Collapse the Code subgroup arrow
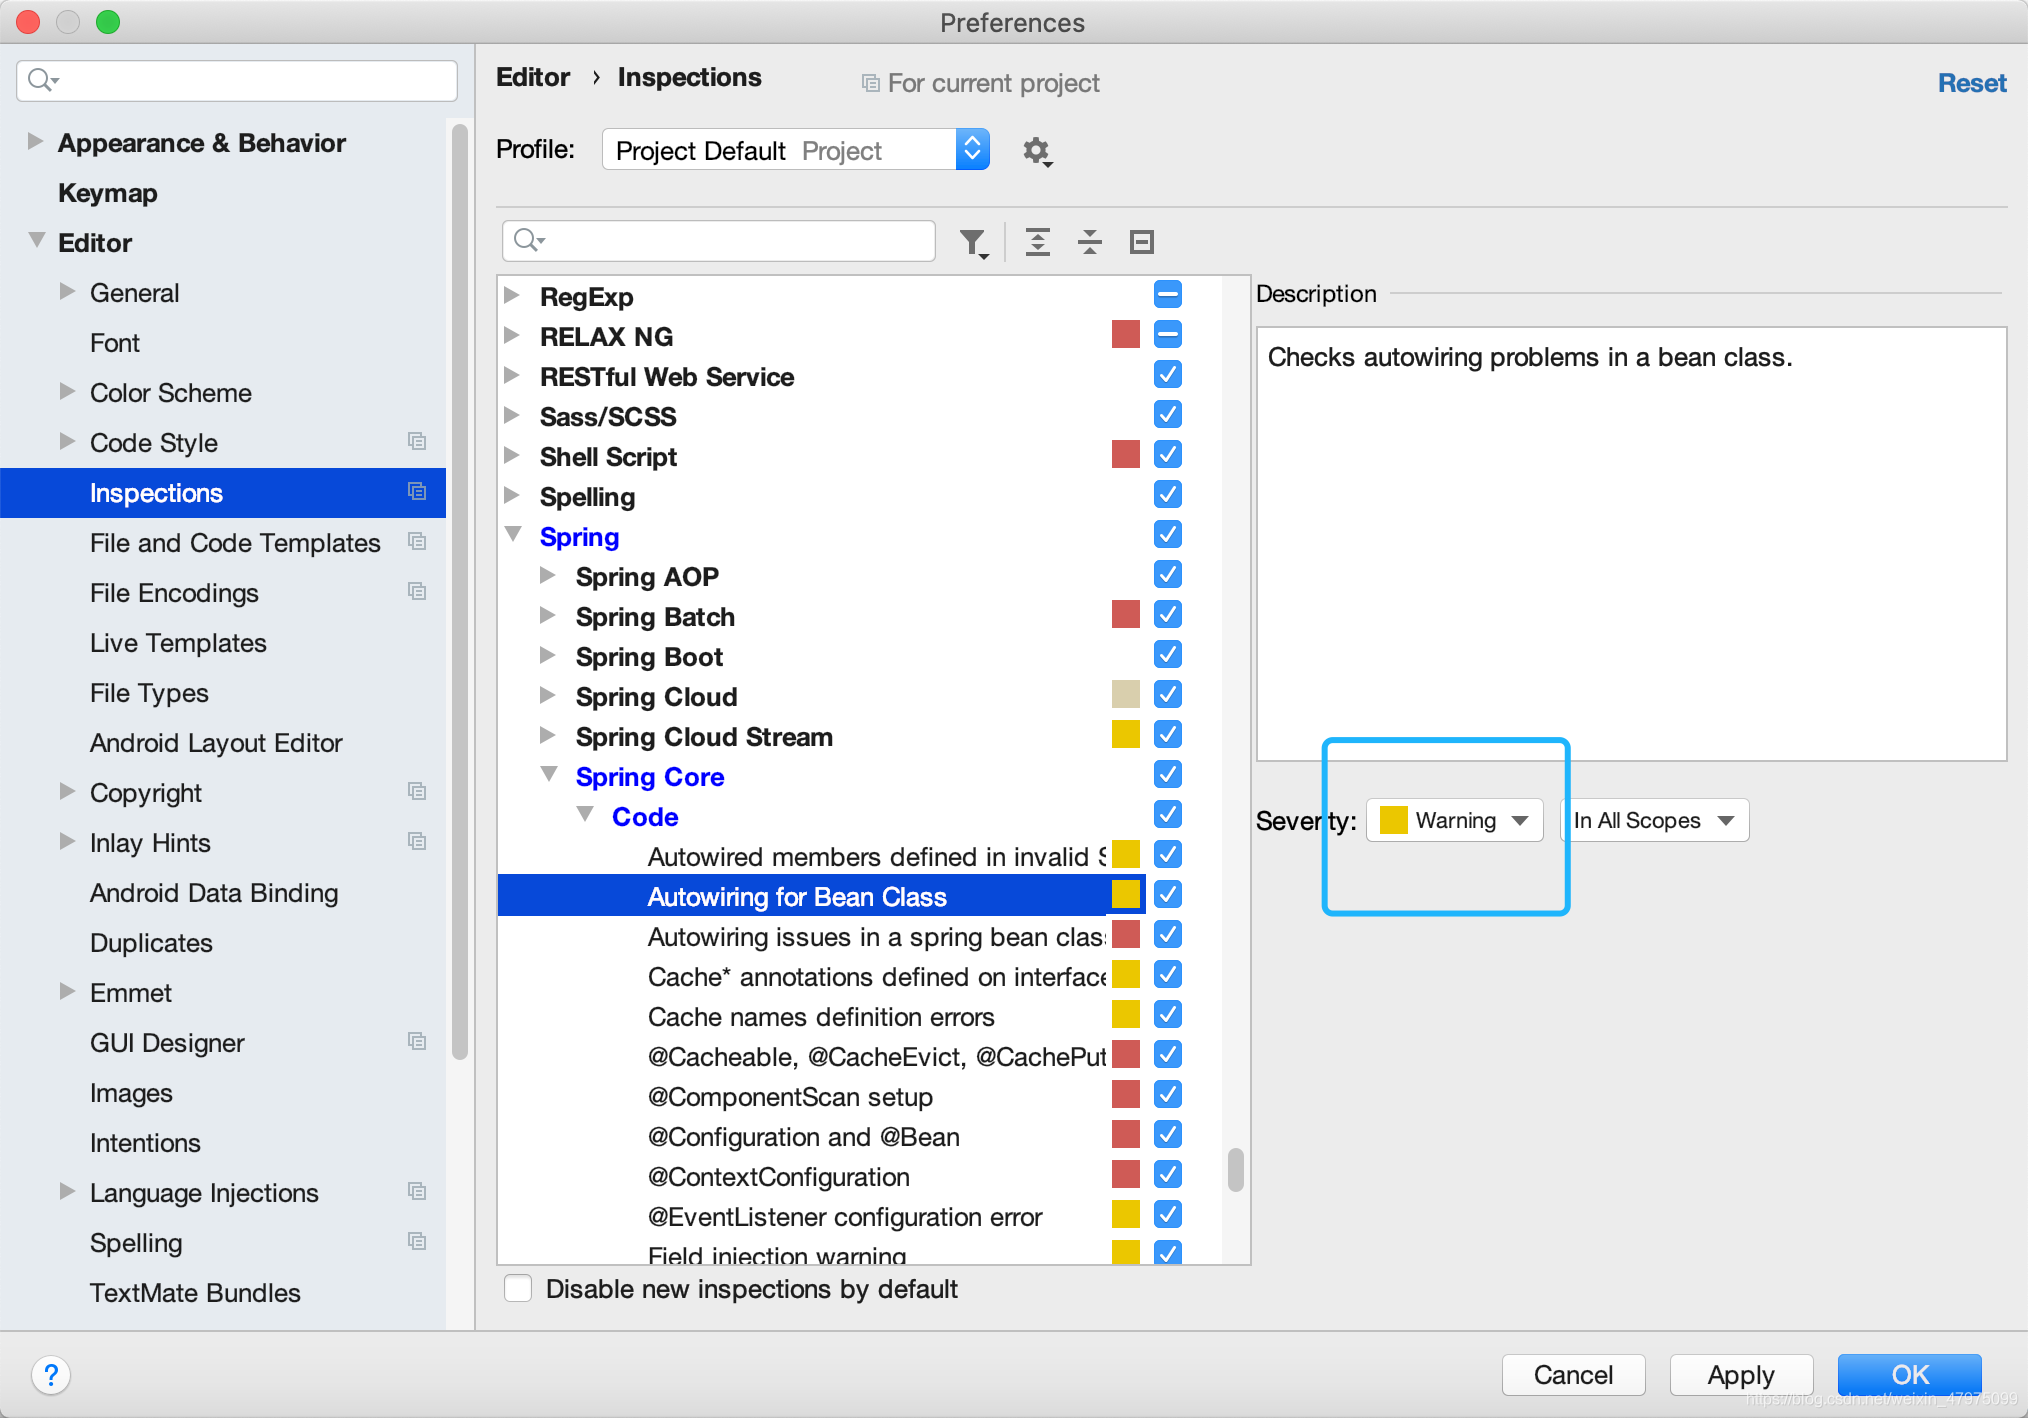This screenshot has height=1418, width=2028. click(x=585, y=815)
